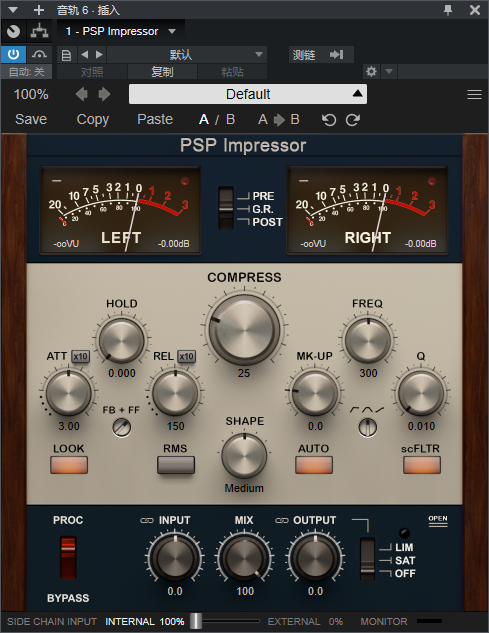Load next host preset arrow
Viewport: 489px width, 633px height.
point(99,54)
